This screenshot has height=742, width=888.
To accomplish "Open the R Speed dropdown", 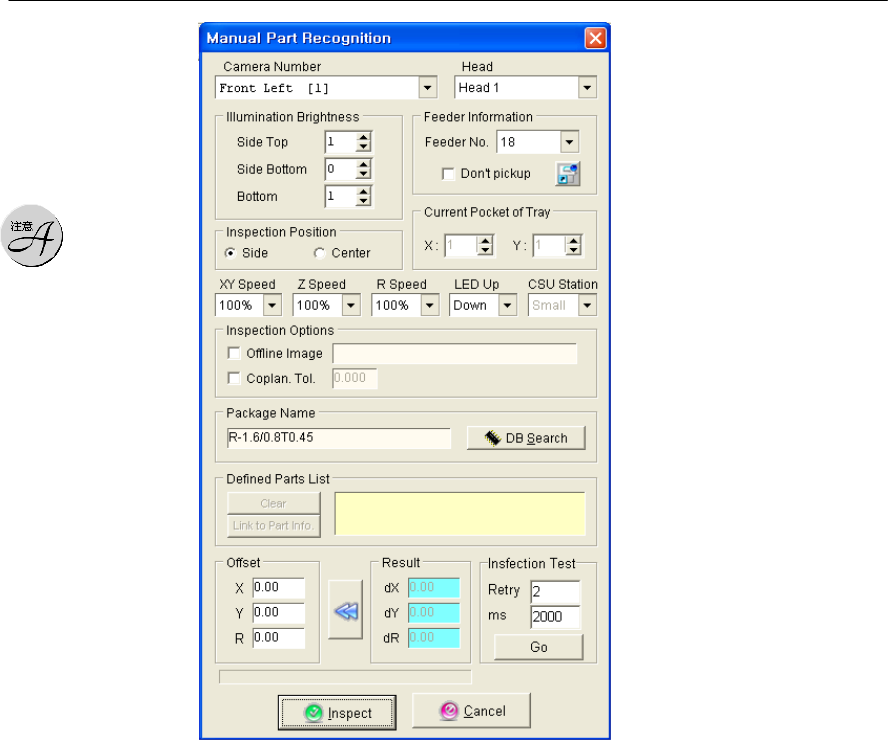I will [430, 305].
